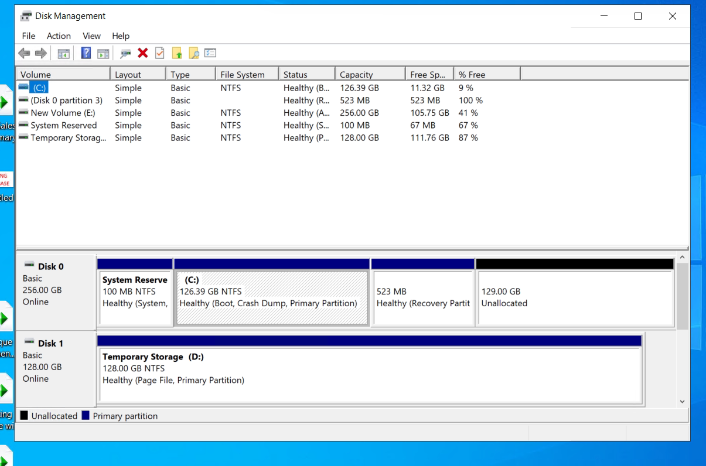
Task: Open the Help menu
Action: (121, 36)
